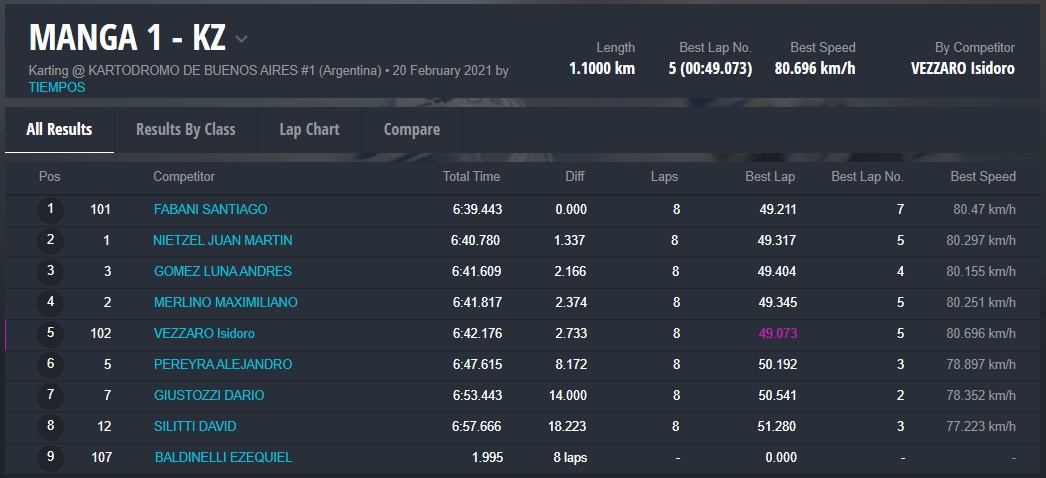
Task: Click position 9 circle badge
Action: pos(50,458)
